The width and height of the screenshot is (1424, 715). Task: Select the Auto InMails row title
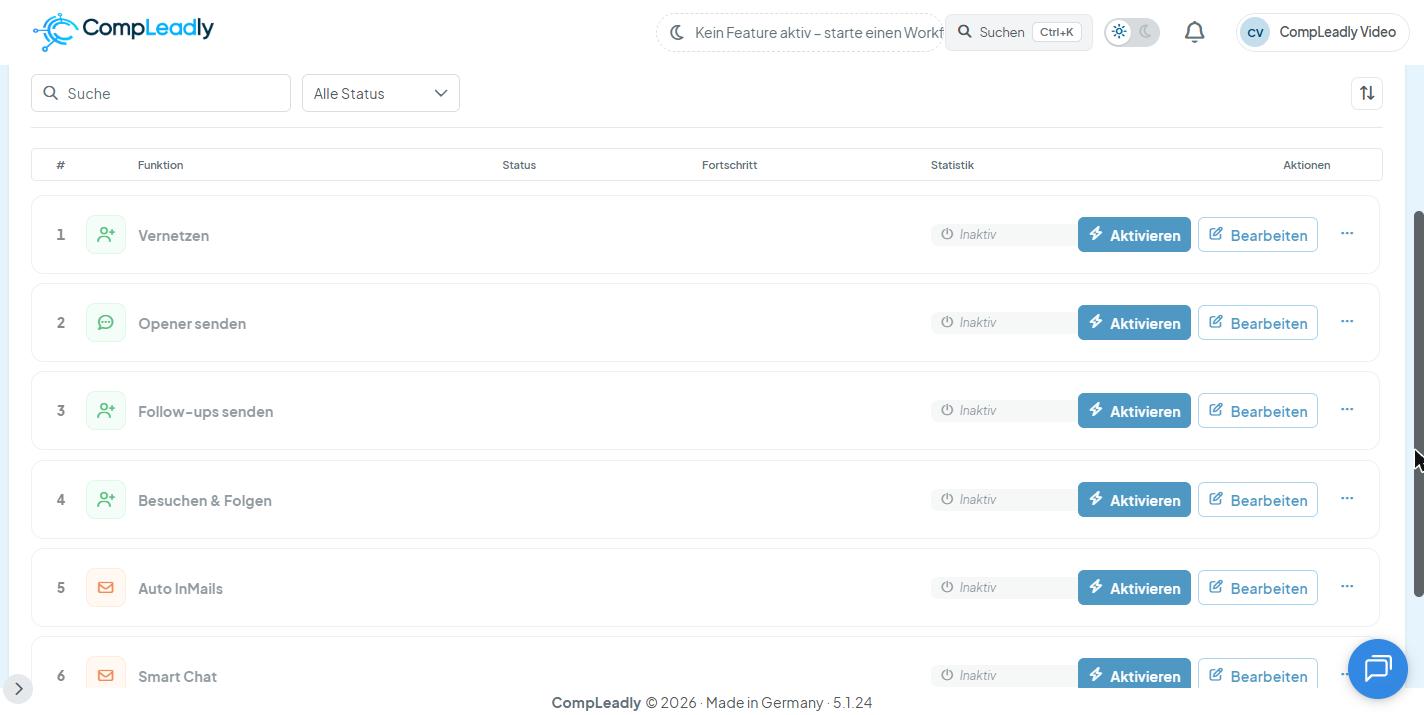[x=180, y=589]
